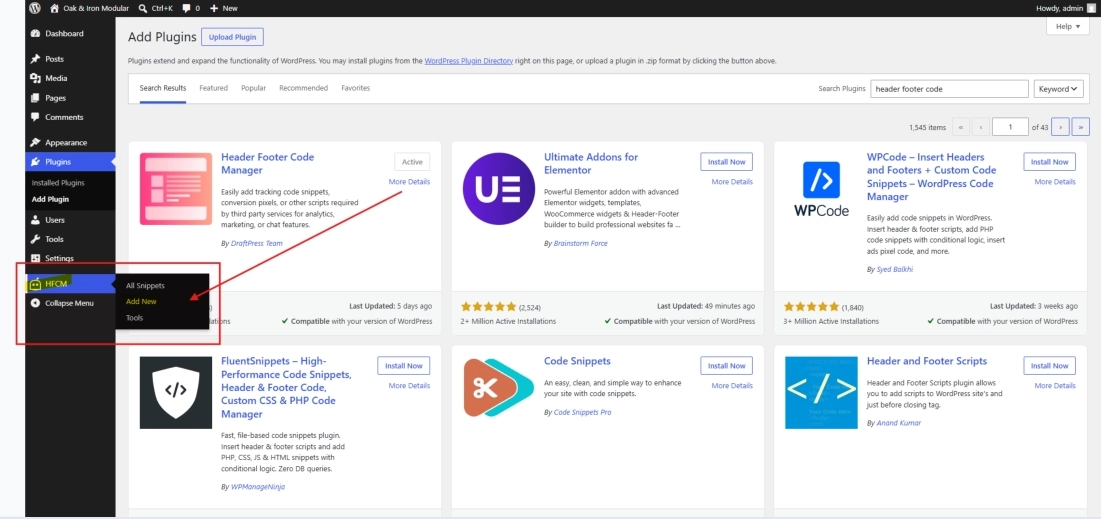Click the + New admin bar item
Image resolution: width=1101 pixels, height=519 pixels.
pyautogui.click(x=224, y=8)
